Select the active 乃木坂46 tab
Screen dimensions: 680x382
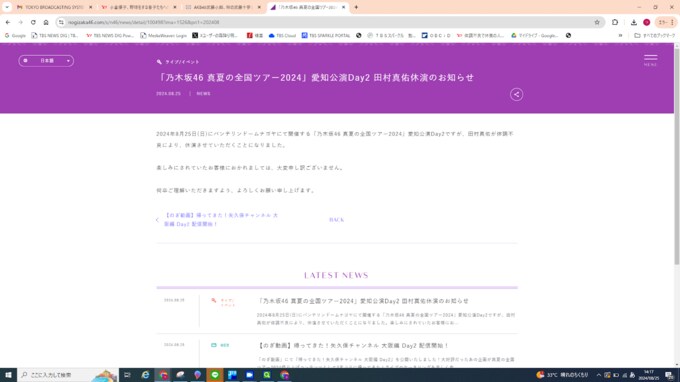(x=307, y=7)
